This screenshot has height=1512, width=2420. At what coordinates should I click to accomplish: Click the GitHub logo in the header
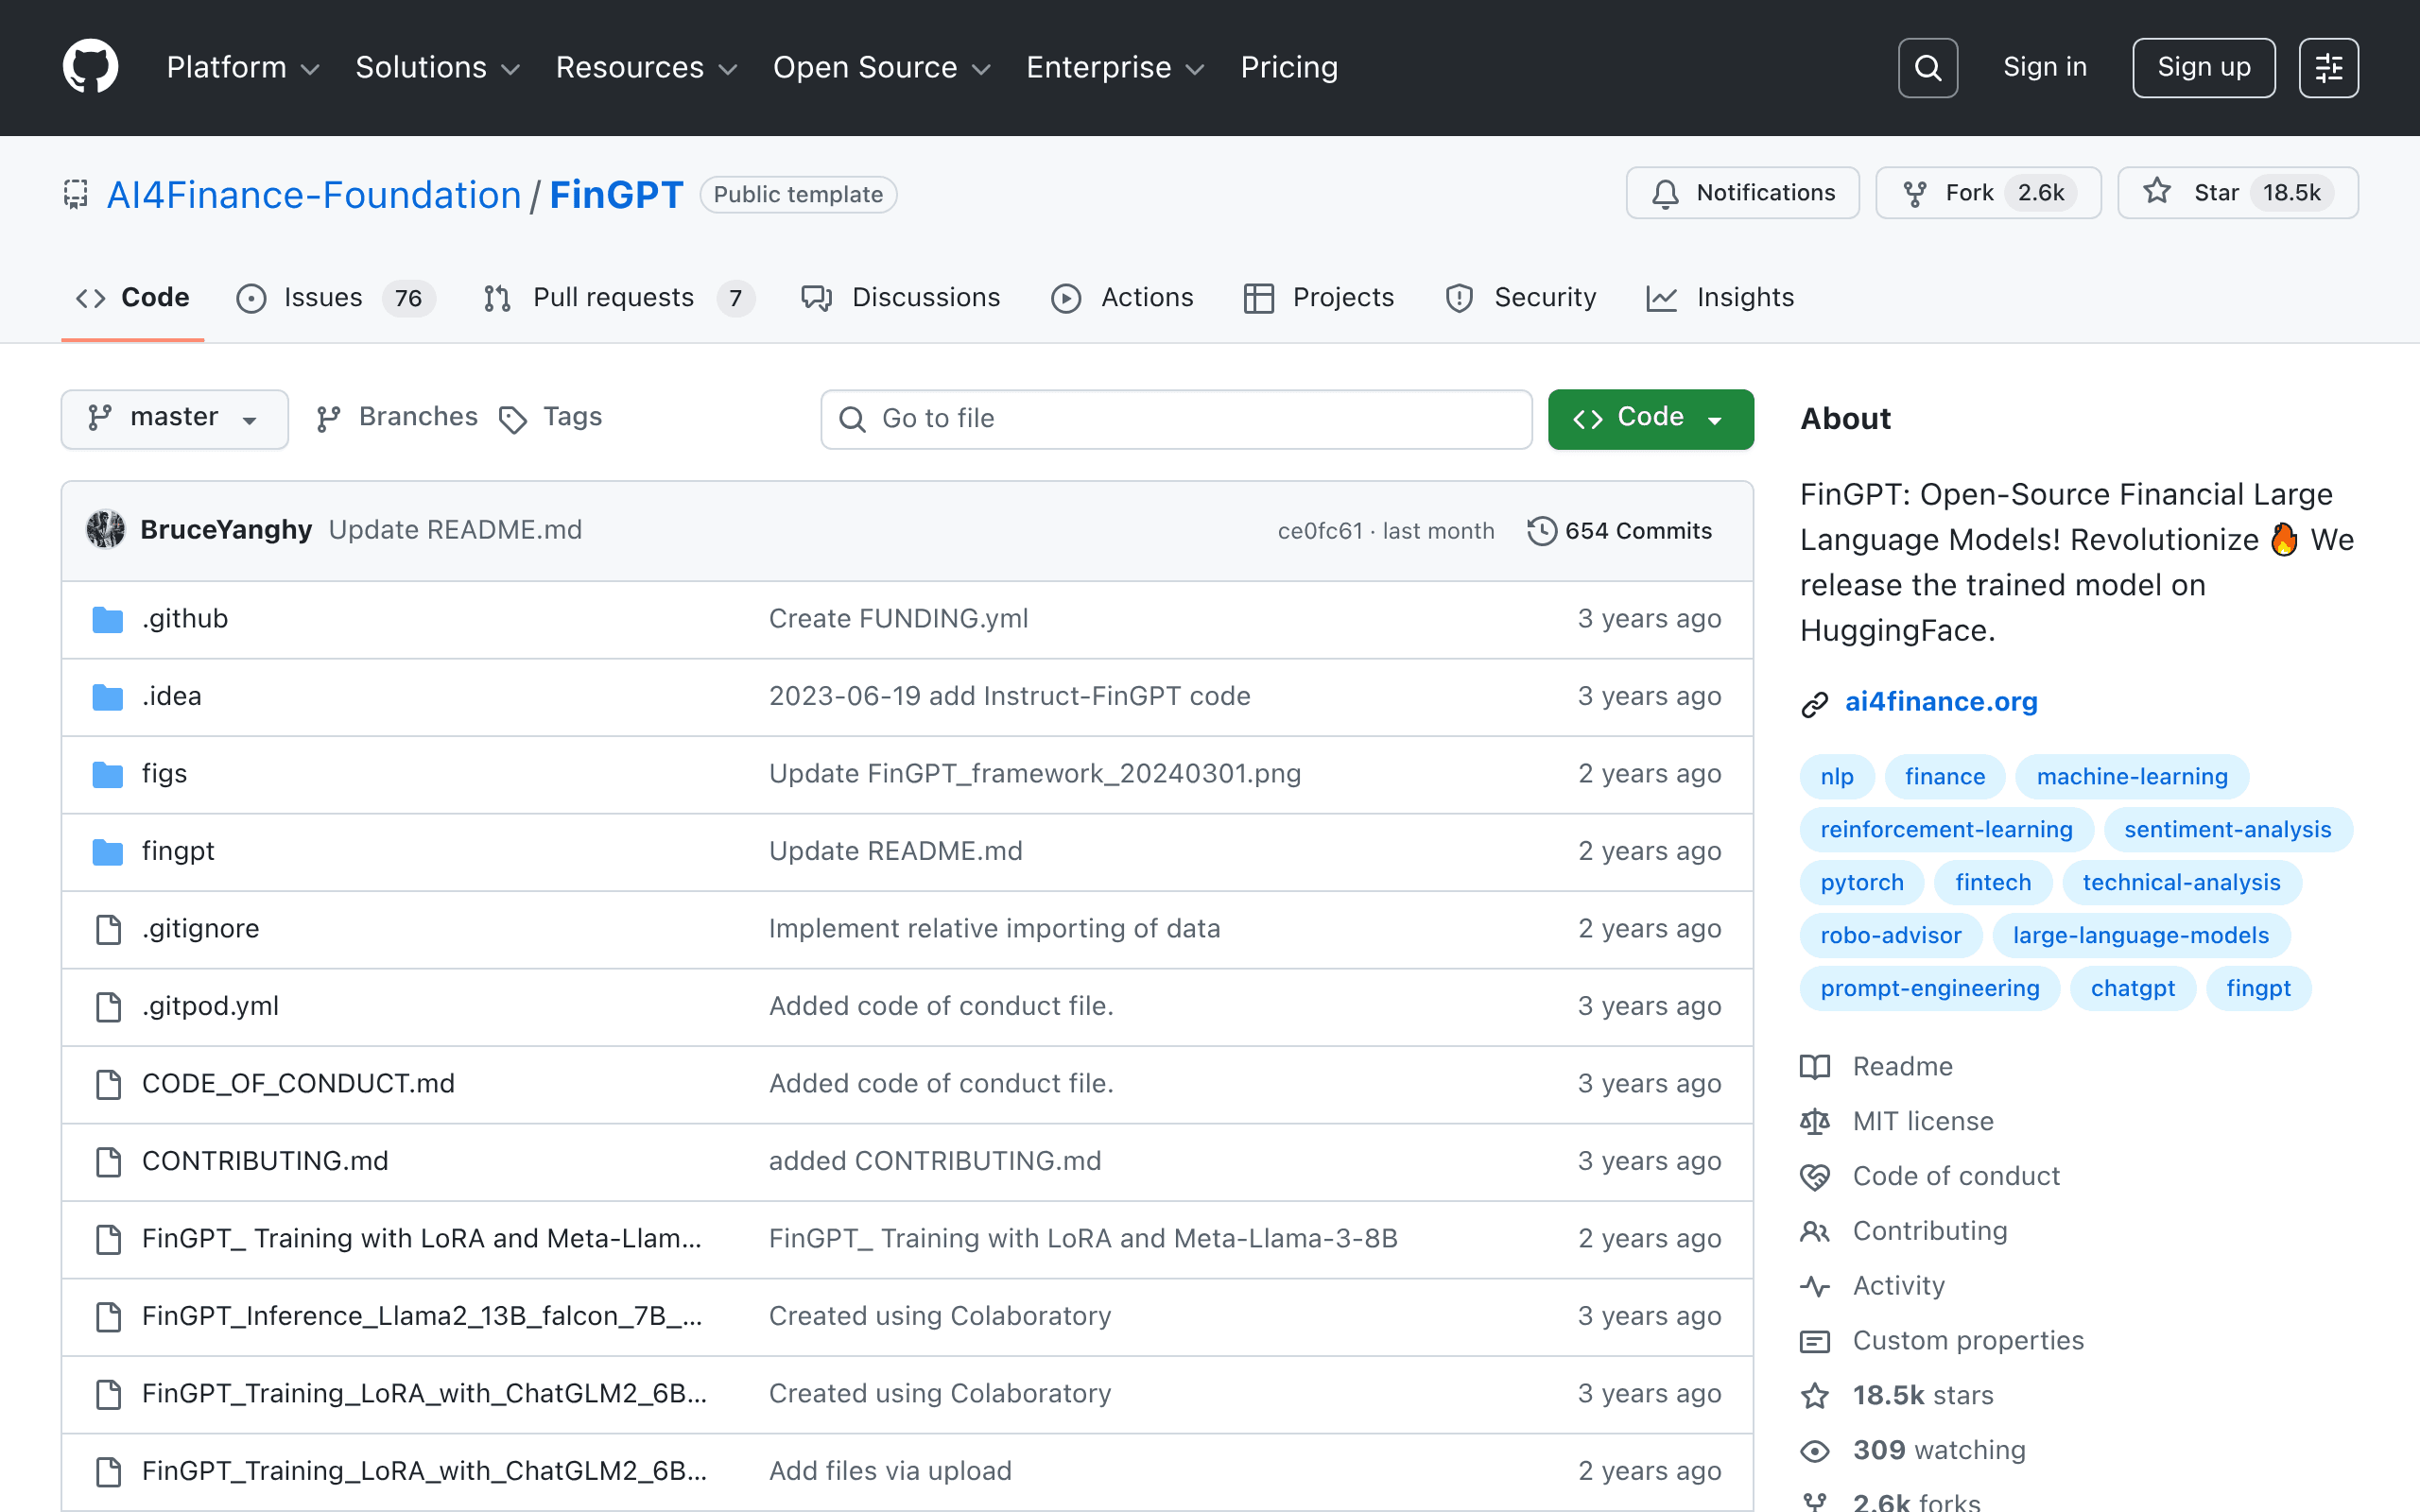click(x=91, y=67)
